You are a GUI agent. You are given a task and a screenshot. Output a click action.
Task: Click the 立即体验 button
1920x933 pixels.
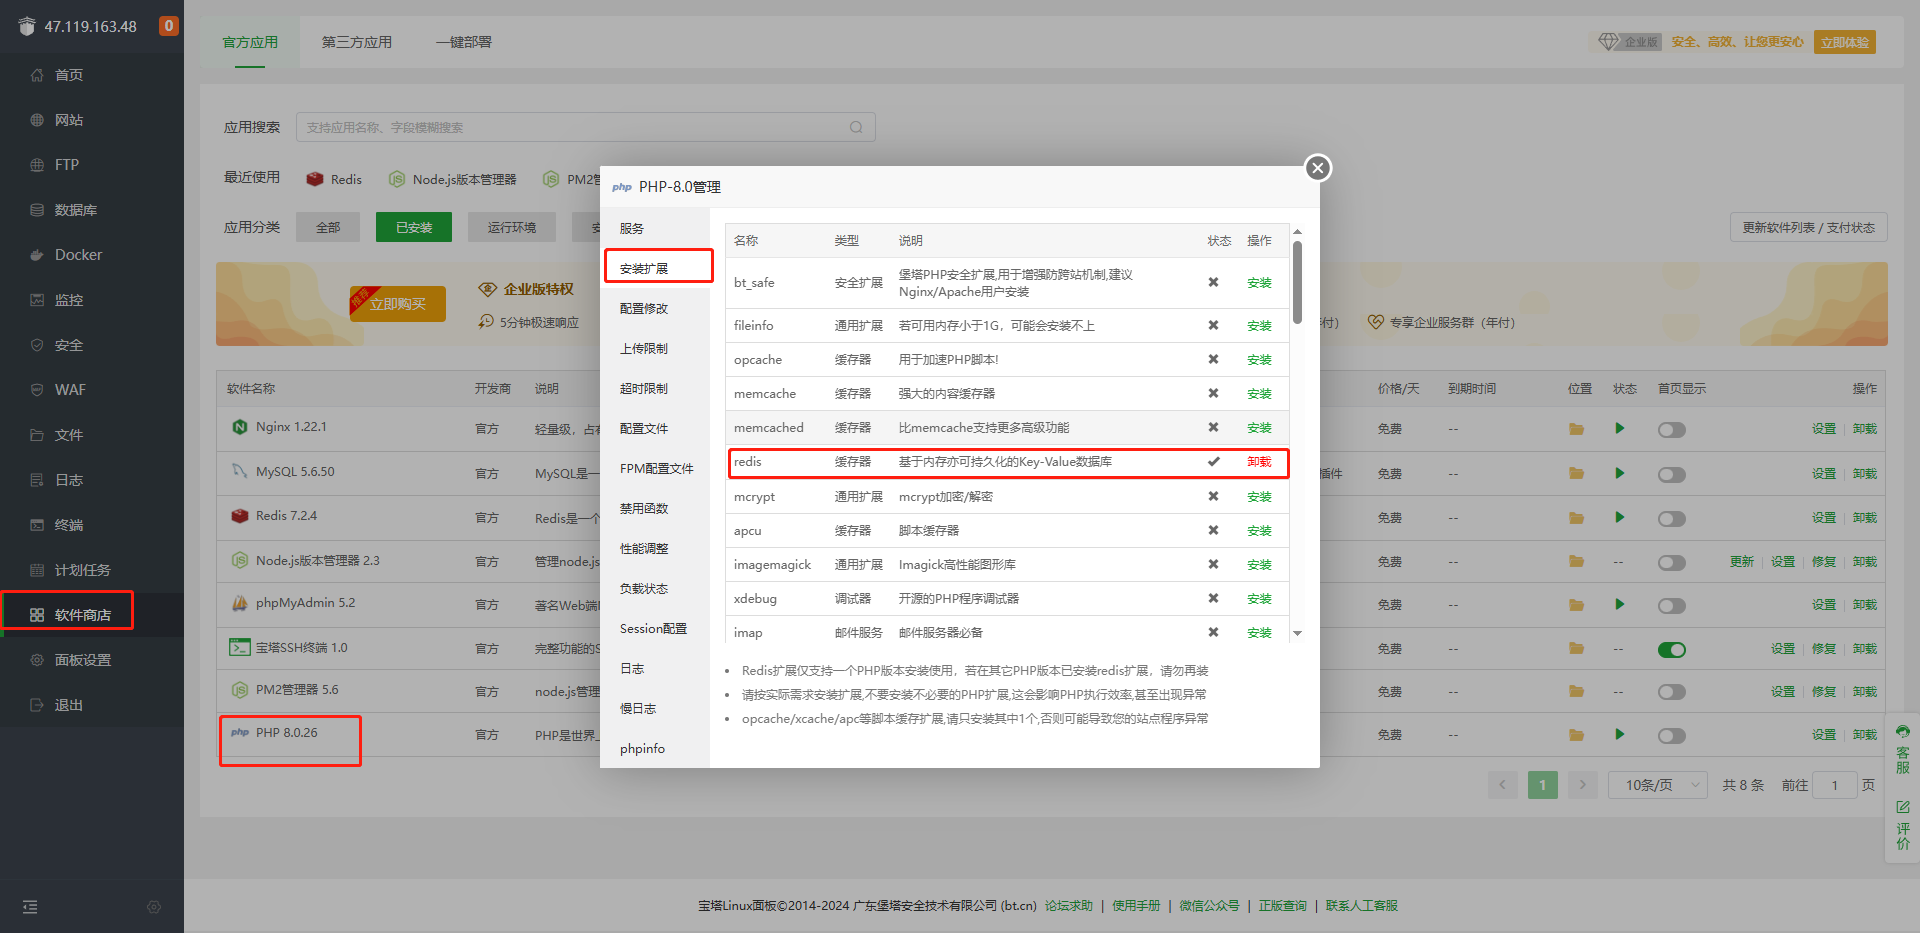point(1844,42)
